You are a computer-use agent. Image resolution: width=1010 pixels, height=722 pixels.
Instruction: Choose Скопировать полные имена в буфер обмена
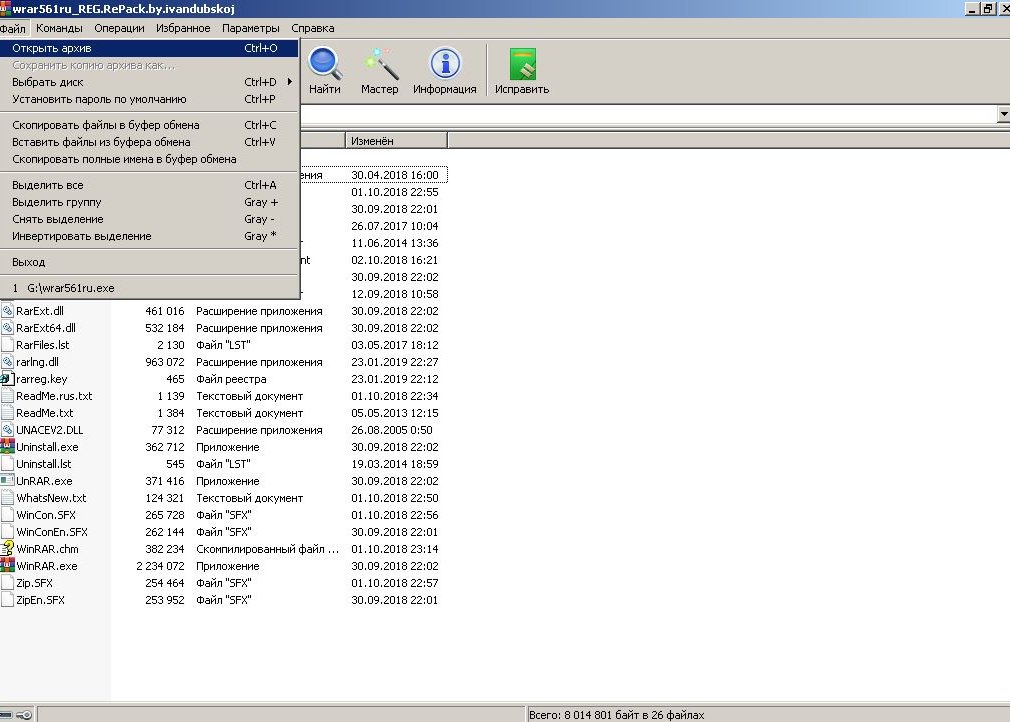(x=149, y=159)
